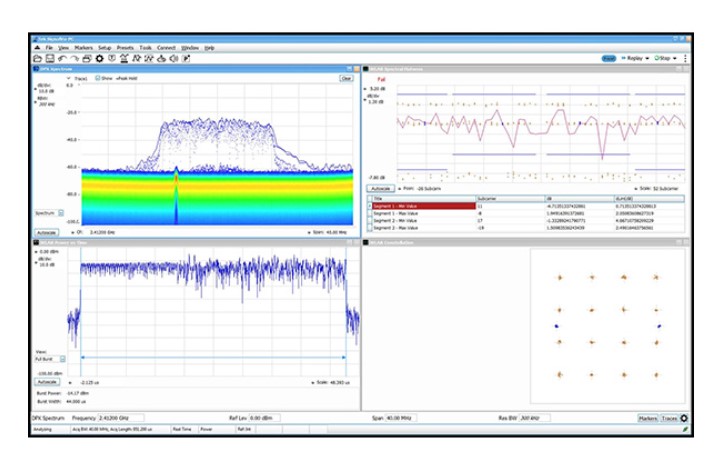The height and width of the screenshot is (463, 715).
Task: Toggle the Segment 1 - Min Value row checkbox
Action: coord(370,207)
